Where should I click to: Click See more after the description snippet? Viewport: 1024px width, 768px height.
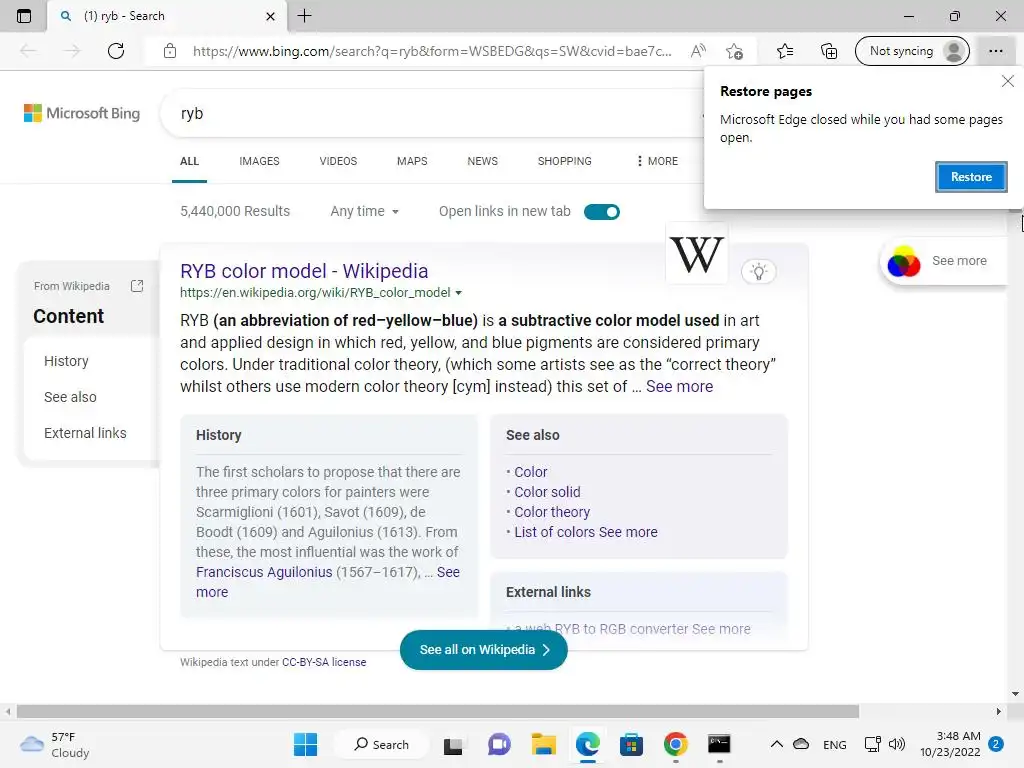click(679, 387)
